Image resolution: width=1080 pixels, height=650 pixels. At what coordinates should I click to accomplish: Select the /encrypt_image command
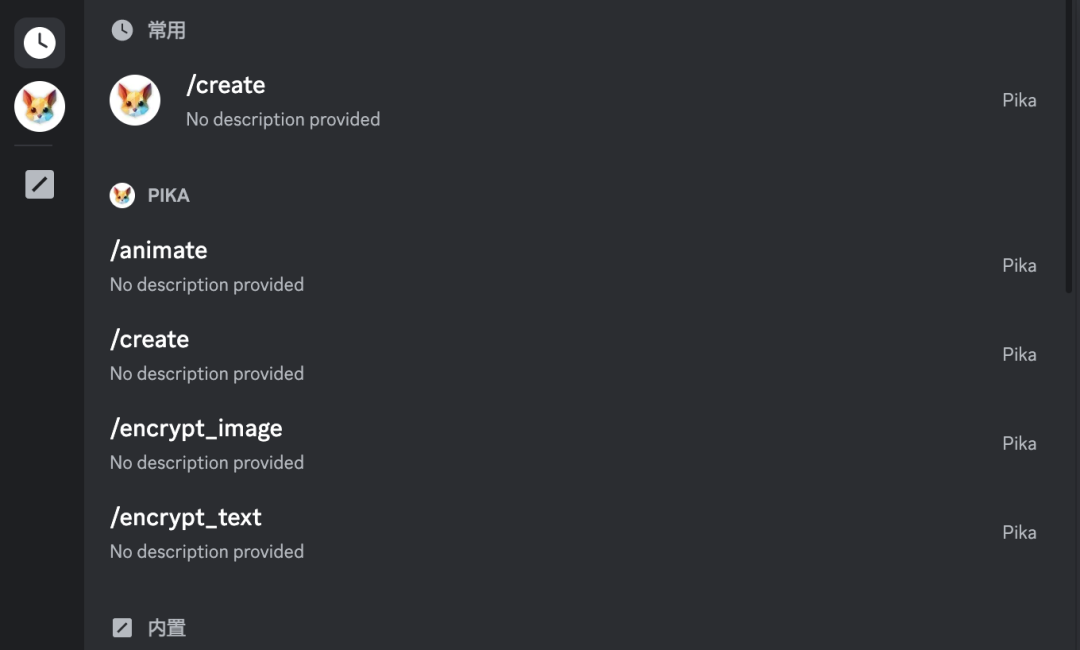[196, 428]
